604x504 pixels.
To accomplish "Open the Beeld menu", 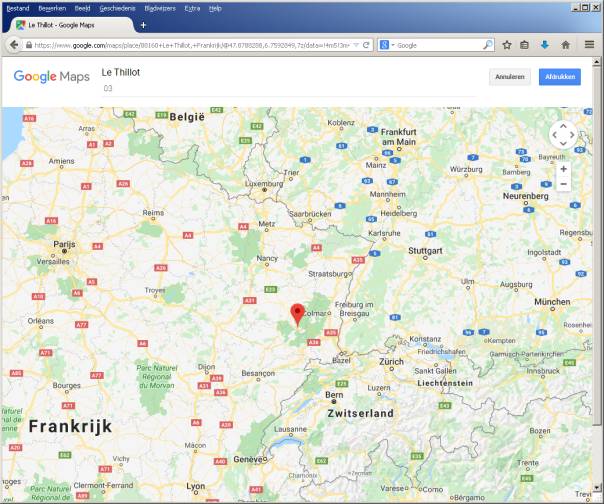I will [x=82, y=8].
